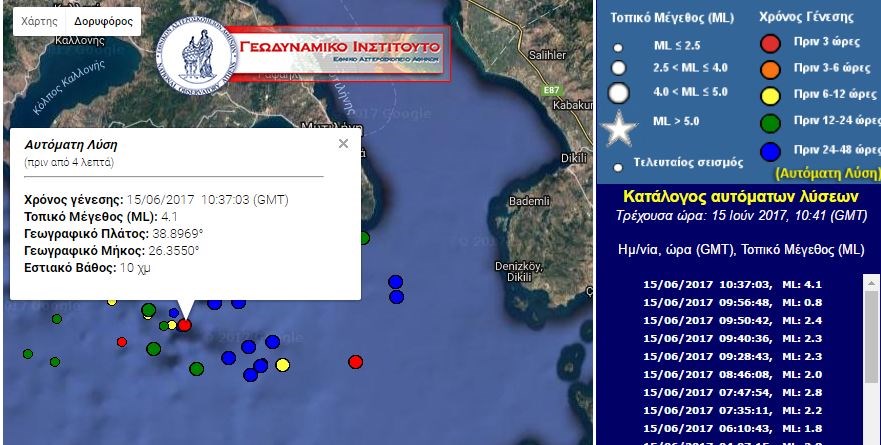This screenshot has width=881, height=445.
Task: Click the Χρόνος Γένεσης legend heading
Action: coord(806,17)
